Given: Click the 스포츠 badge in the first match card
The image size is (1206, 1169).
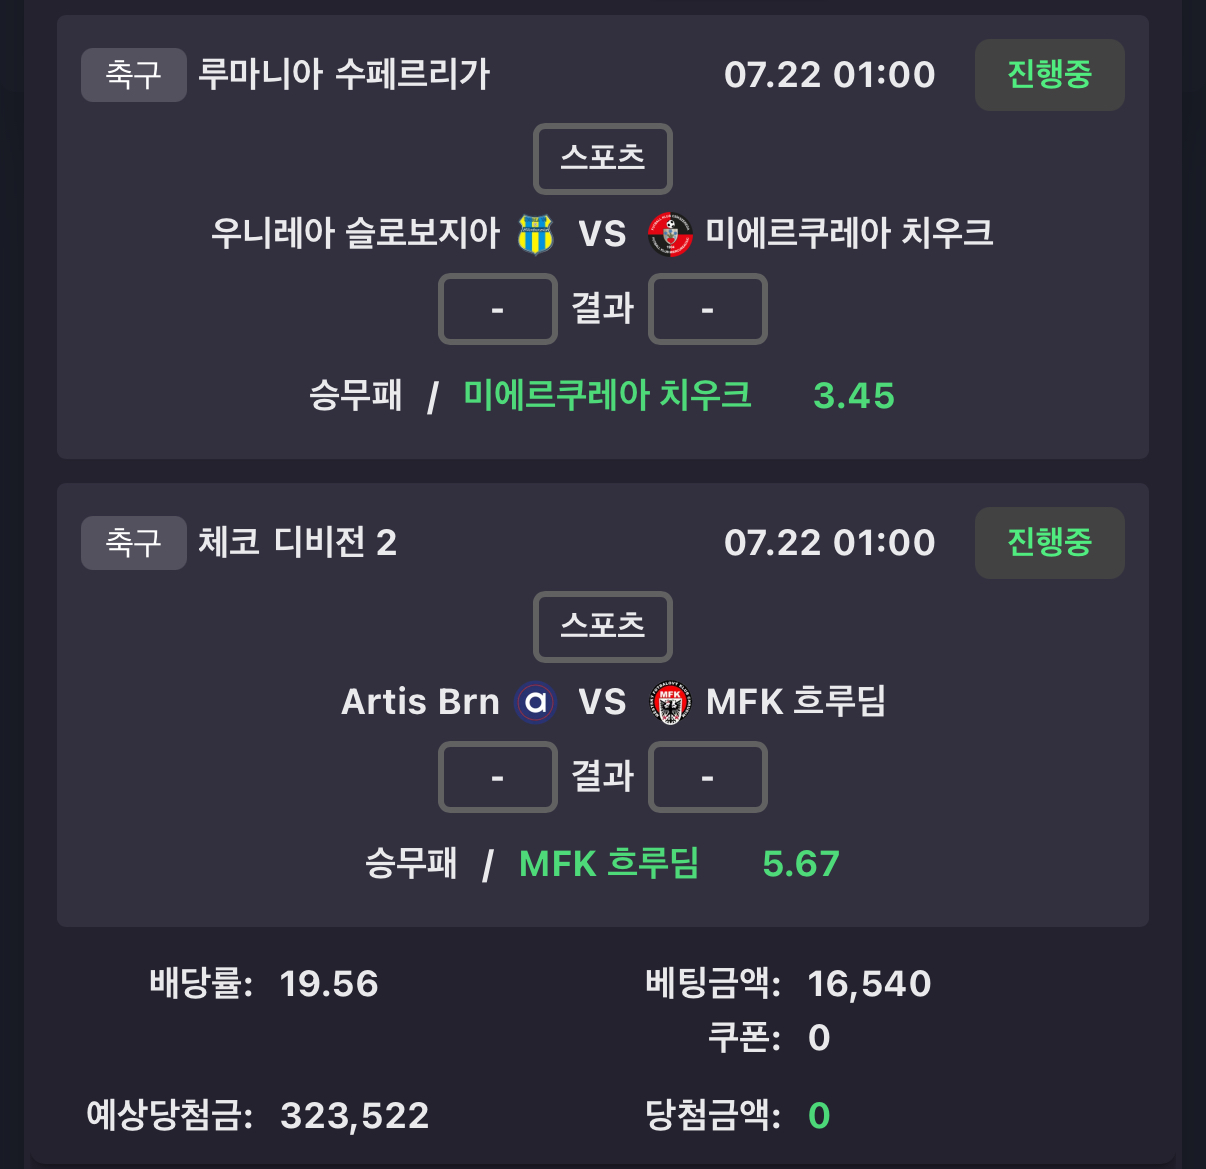Looking at the screenshot, I should click(603, 158).
